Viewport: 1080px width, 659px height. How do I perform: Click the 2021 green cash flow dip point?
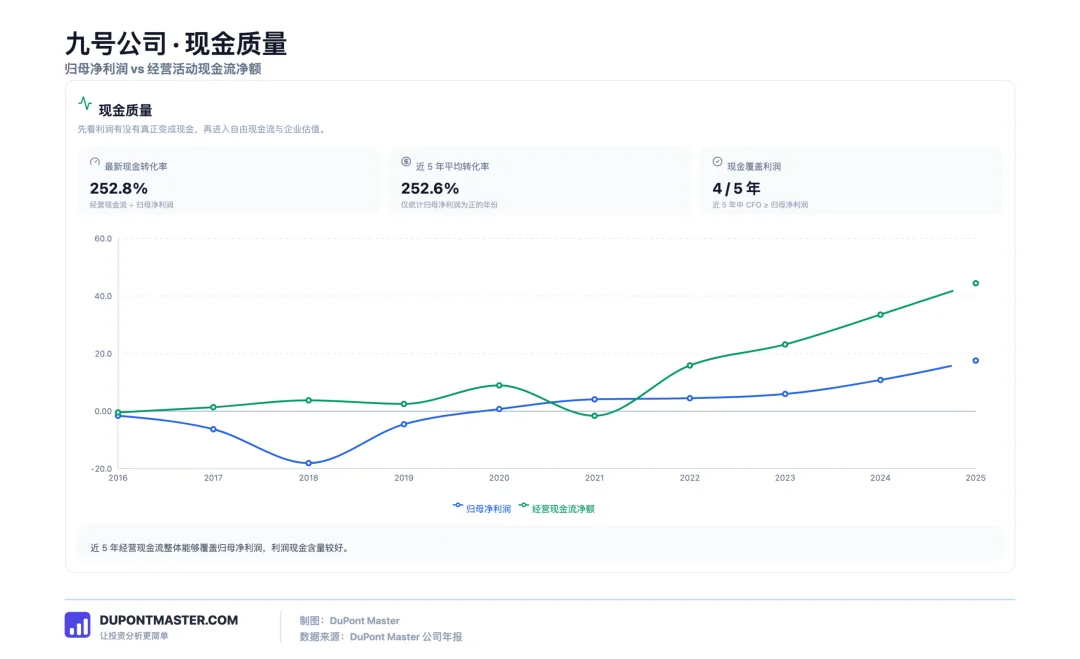point(594,416)
